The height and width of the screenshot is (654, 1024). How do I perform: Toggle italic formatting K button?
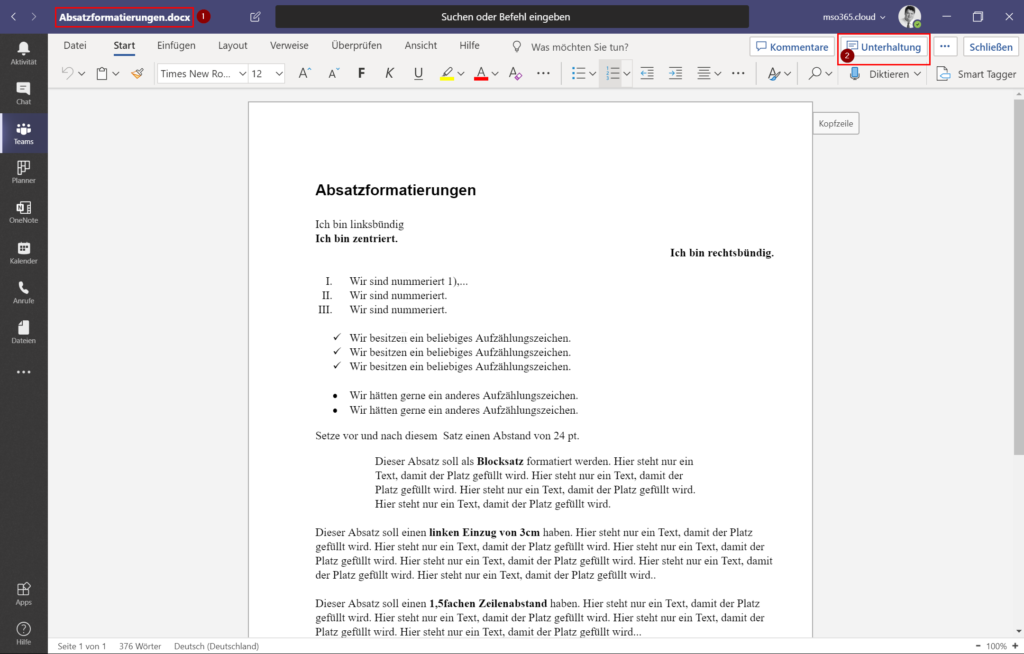(389, 73)
